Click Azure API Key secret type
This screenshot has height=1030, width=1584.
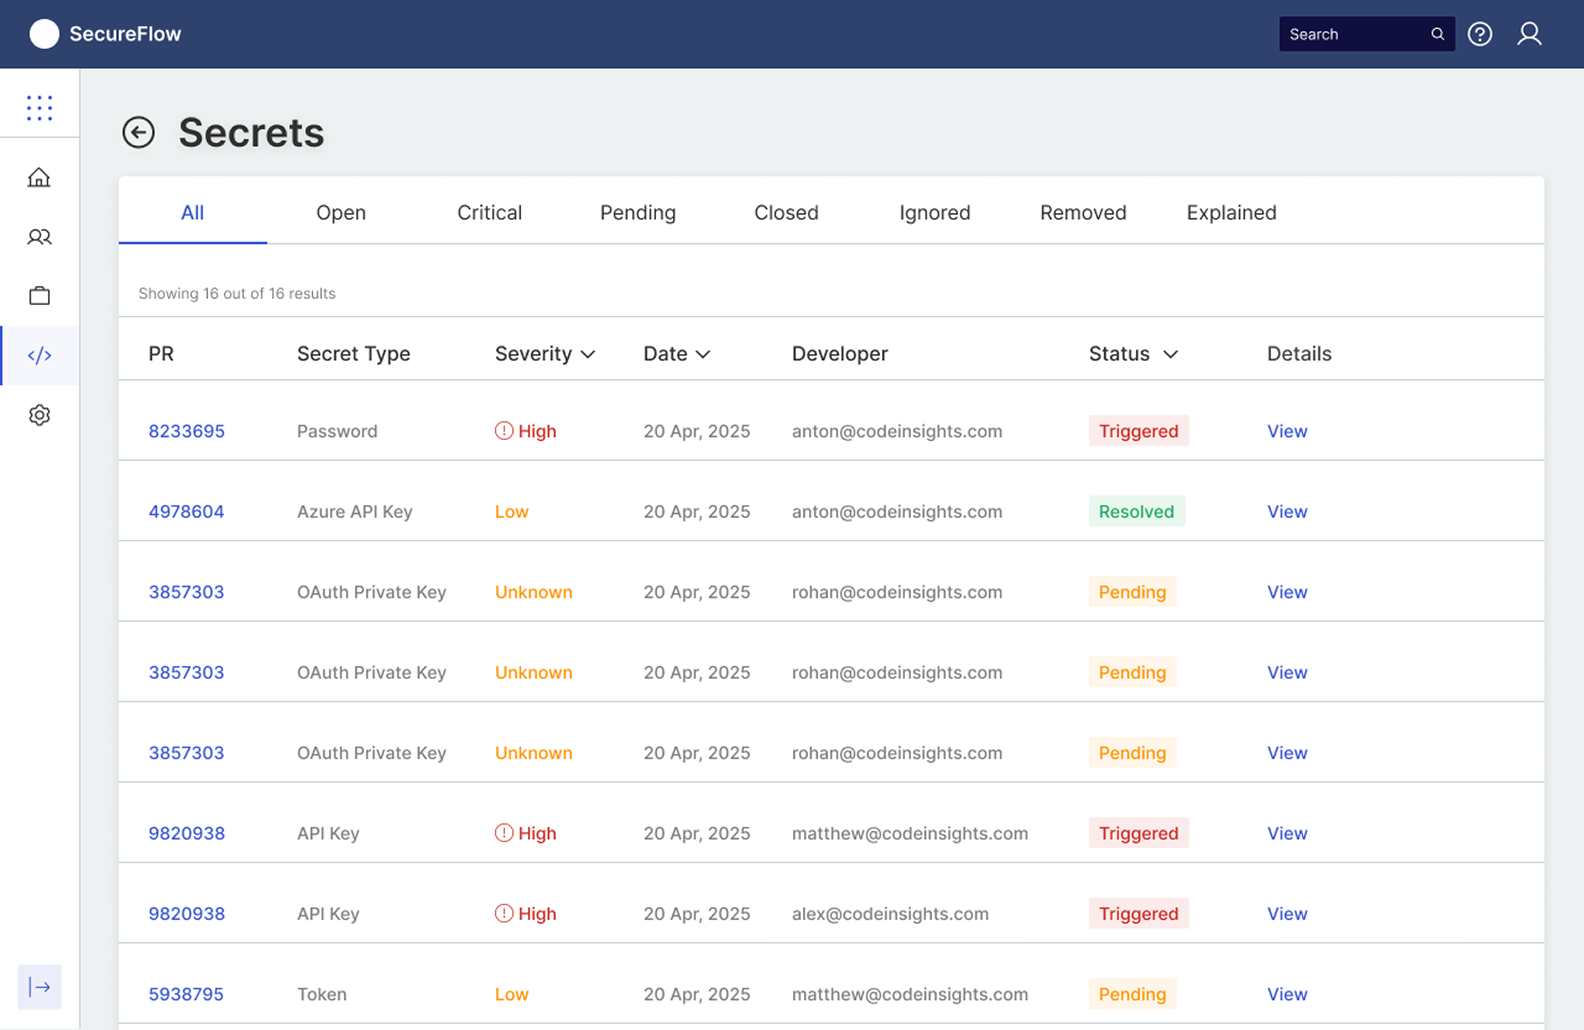coord(355,511)
